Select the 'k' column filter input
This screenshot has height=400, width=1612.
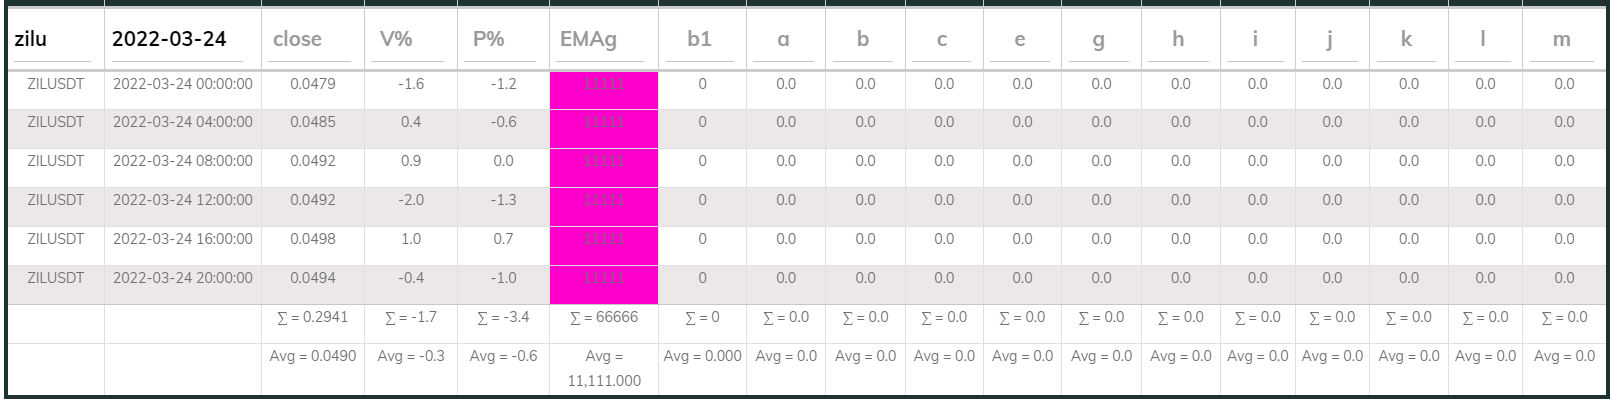pyautogui.click(x=1407, y=40)
